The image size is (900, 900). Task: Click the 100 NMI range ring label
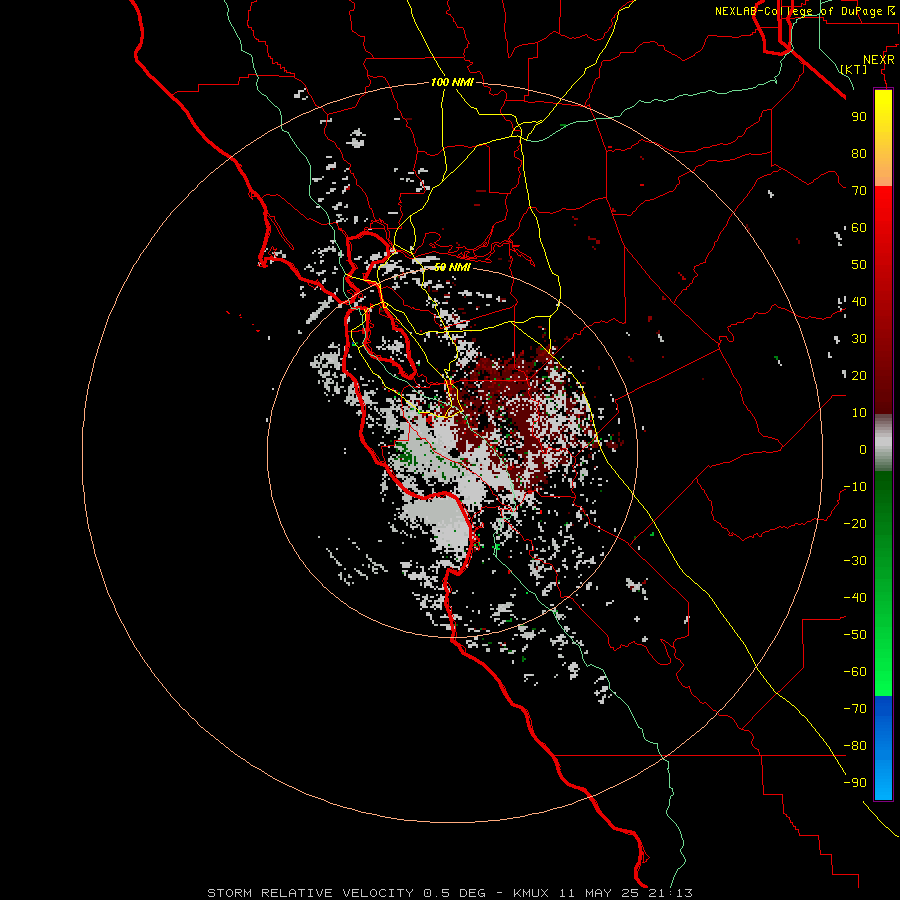[x=452, y=82]
